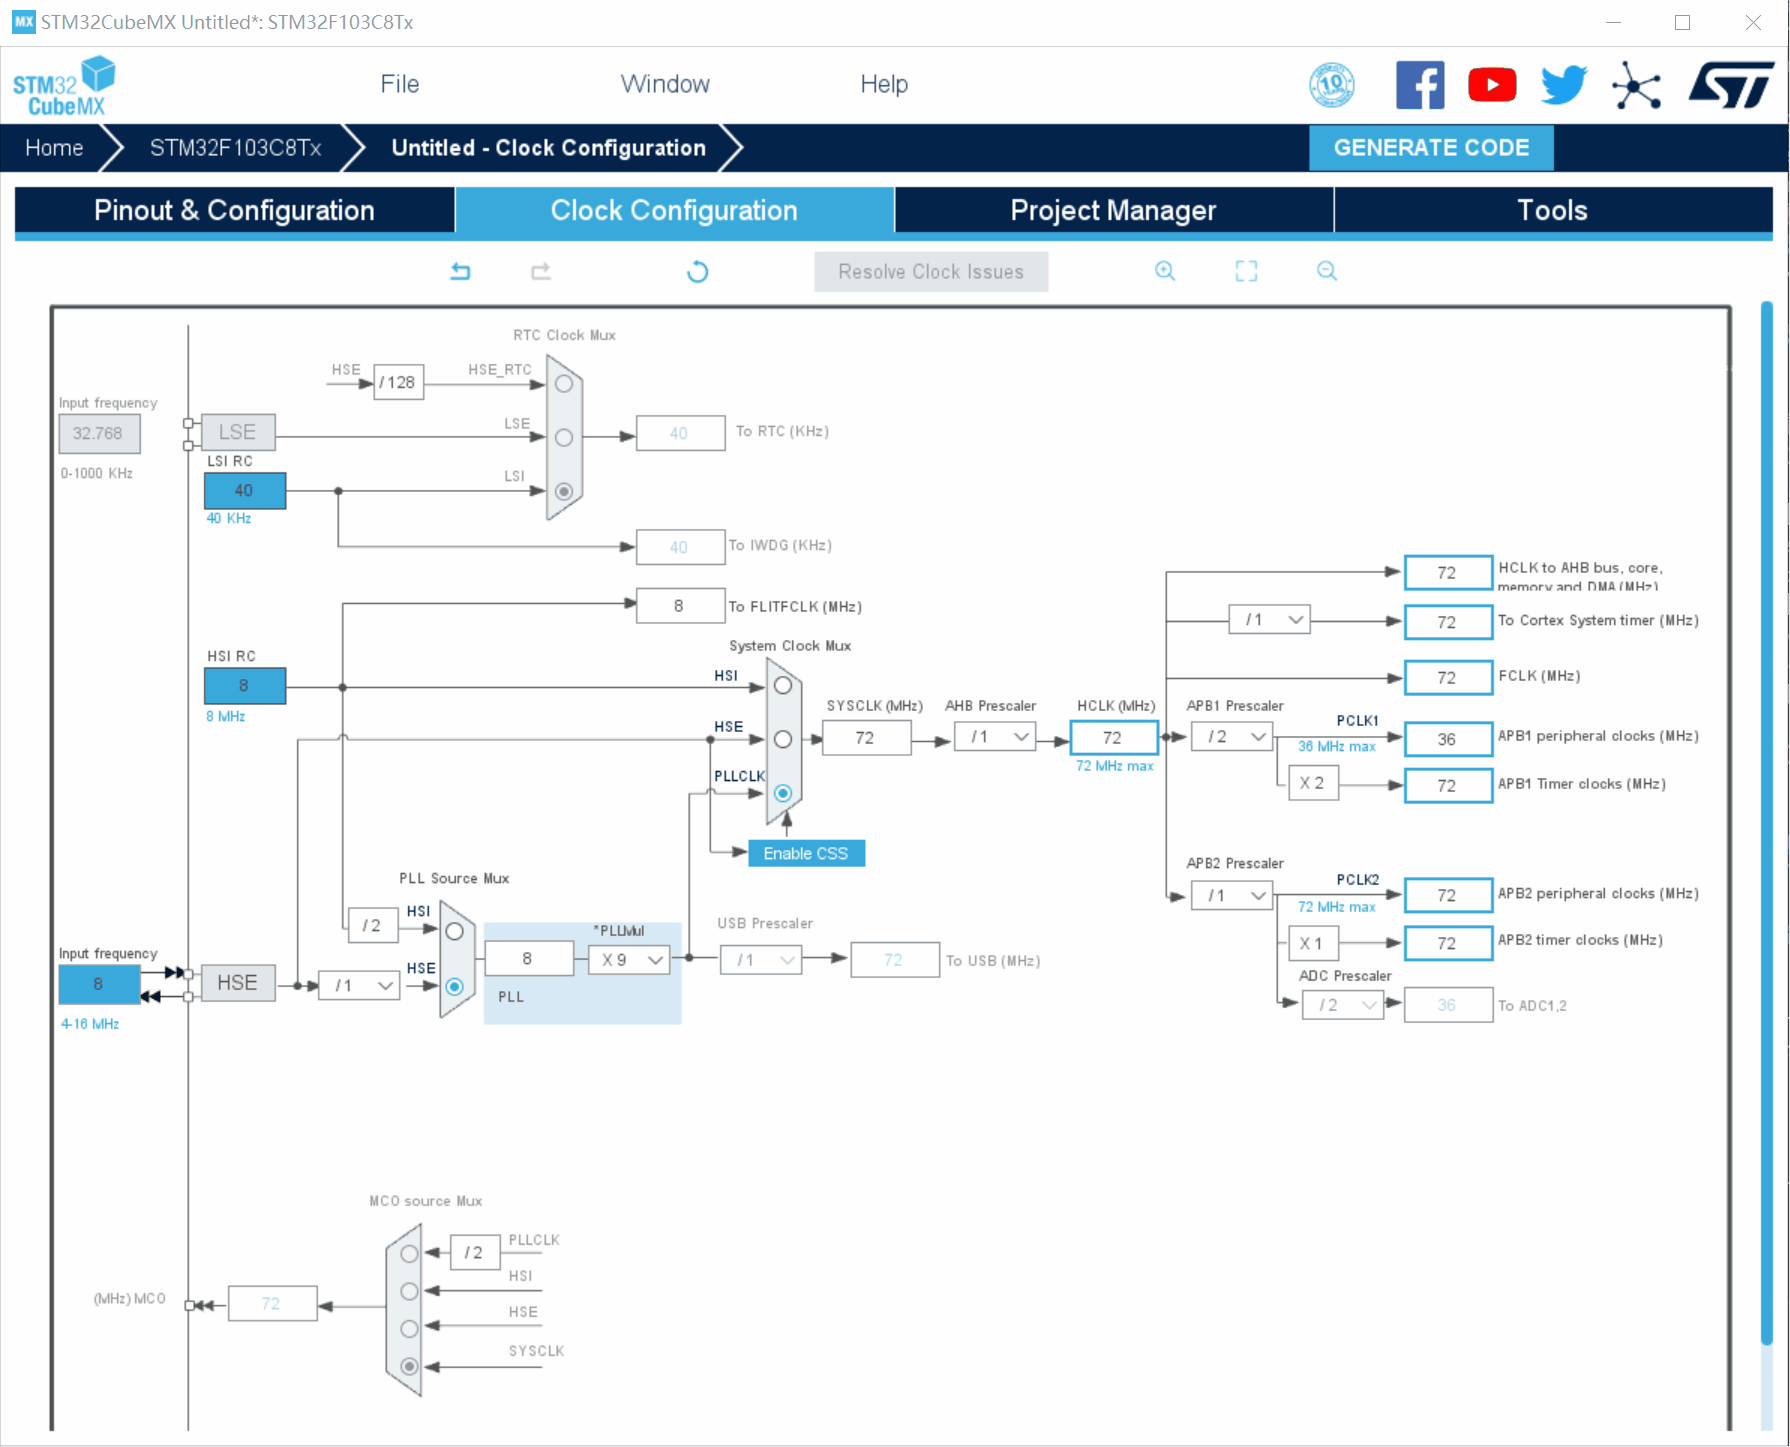Viewport: 1790px width, 1447px height.
Task: Select PLLCLK in System Clock Mux
Action: (783, 793)
